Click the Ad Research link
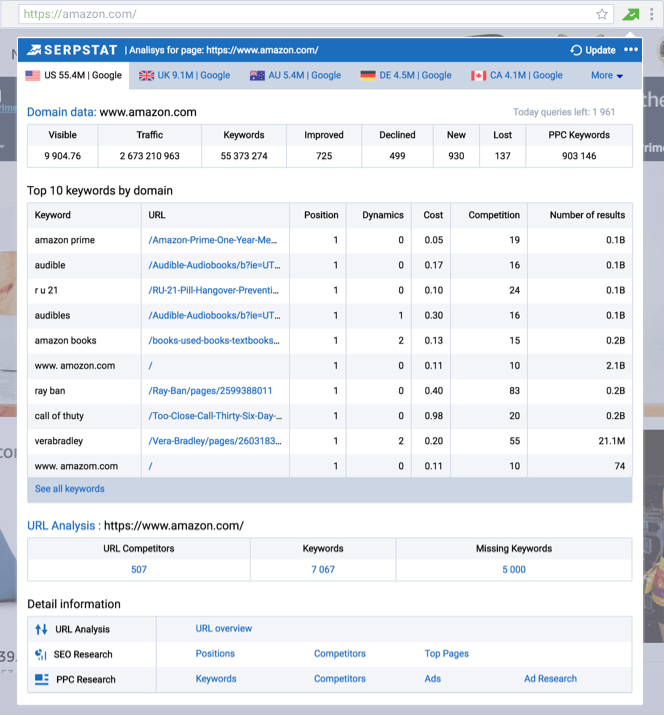This screenshot has width=664, height=716. pos(550,679)
